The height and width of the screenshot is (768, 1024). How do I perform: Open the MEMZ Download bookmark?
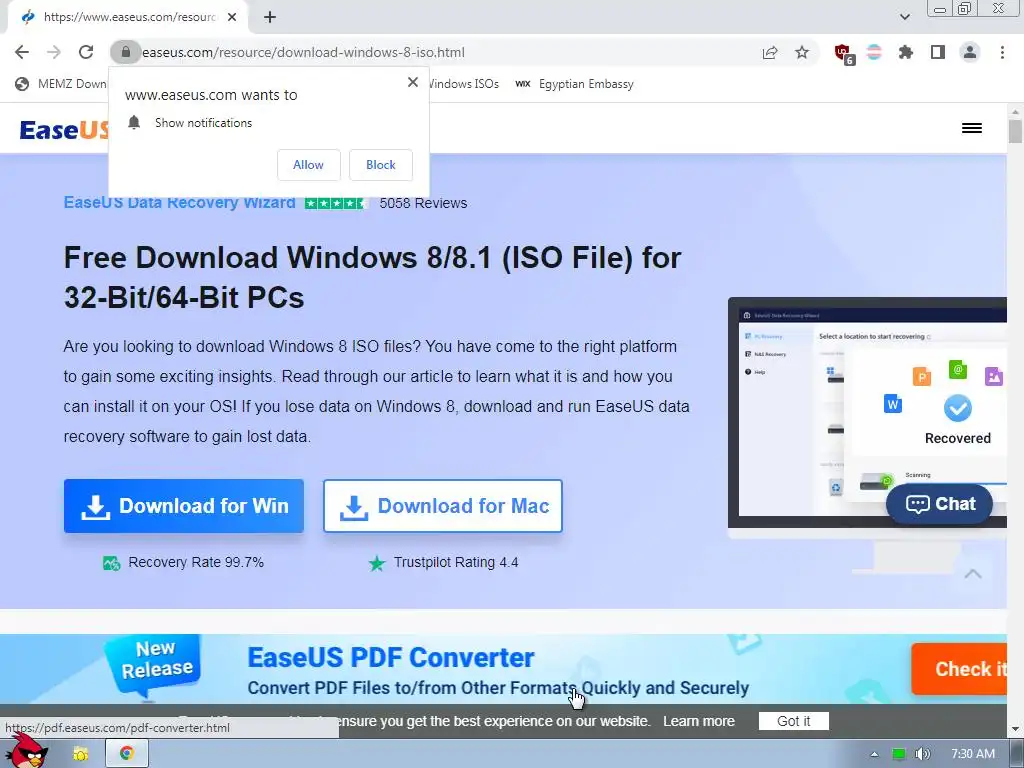click(x=63, y=84)
